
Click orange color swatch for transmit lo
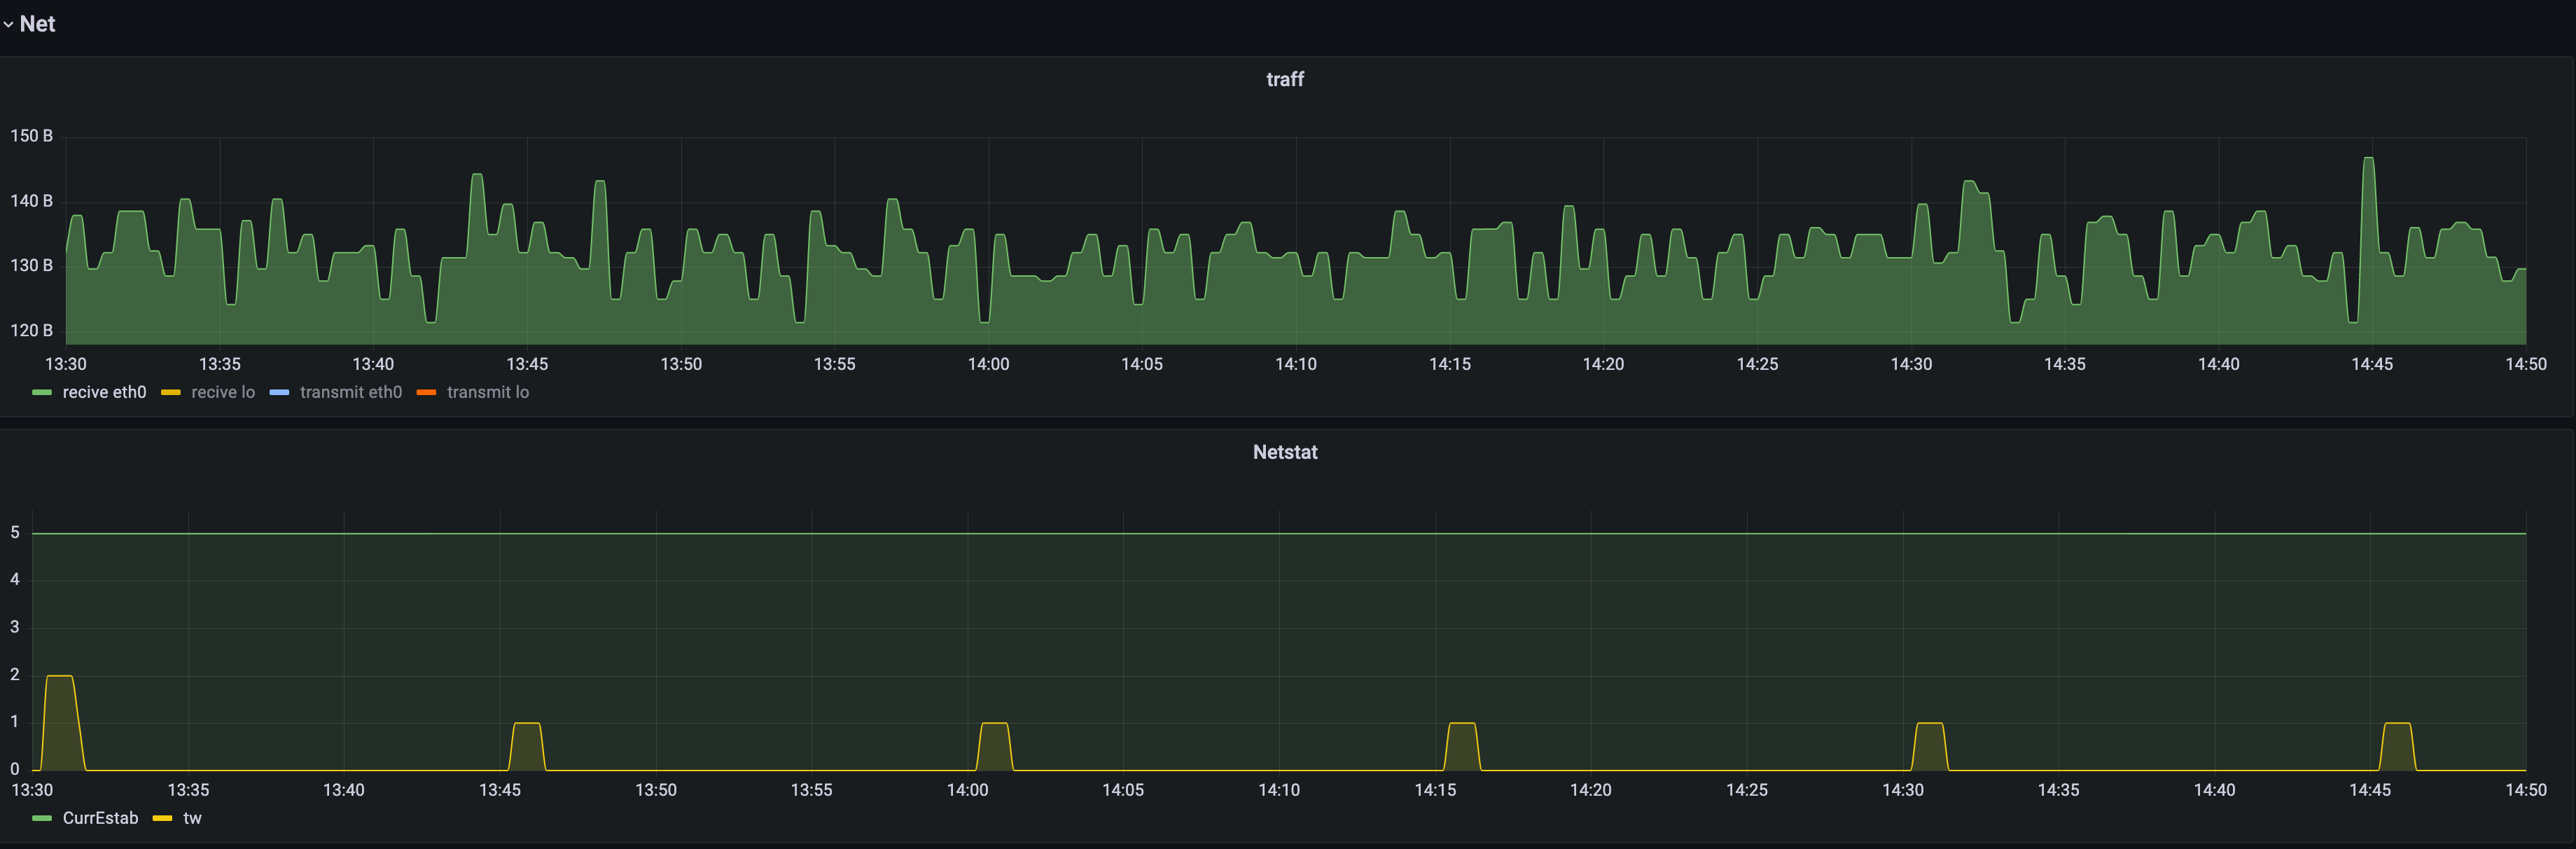(x=426, y=393)
